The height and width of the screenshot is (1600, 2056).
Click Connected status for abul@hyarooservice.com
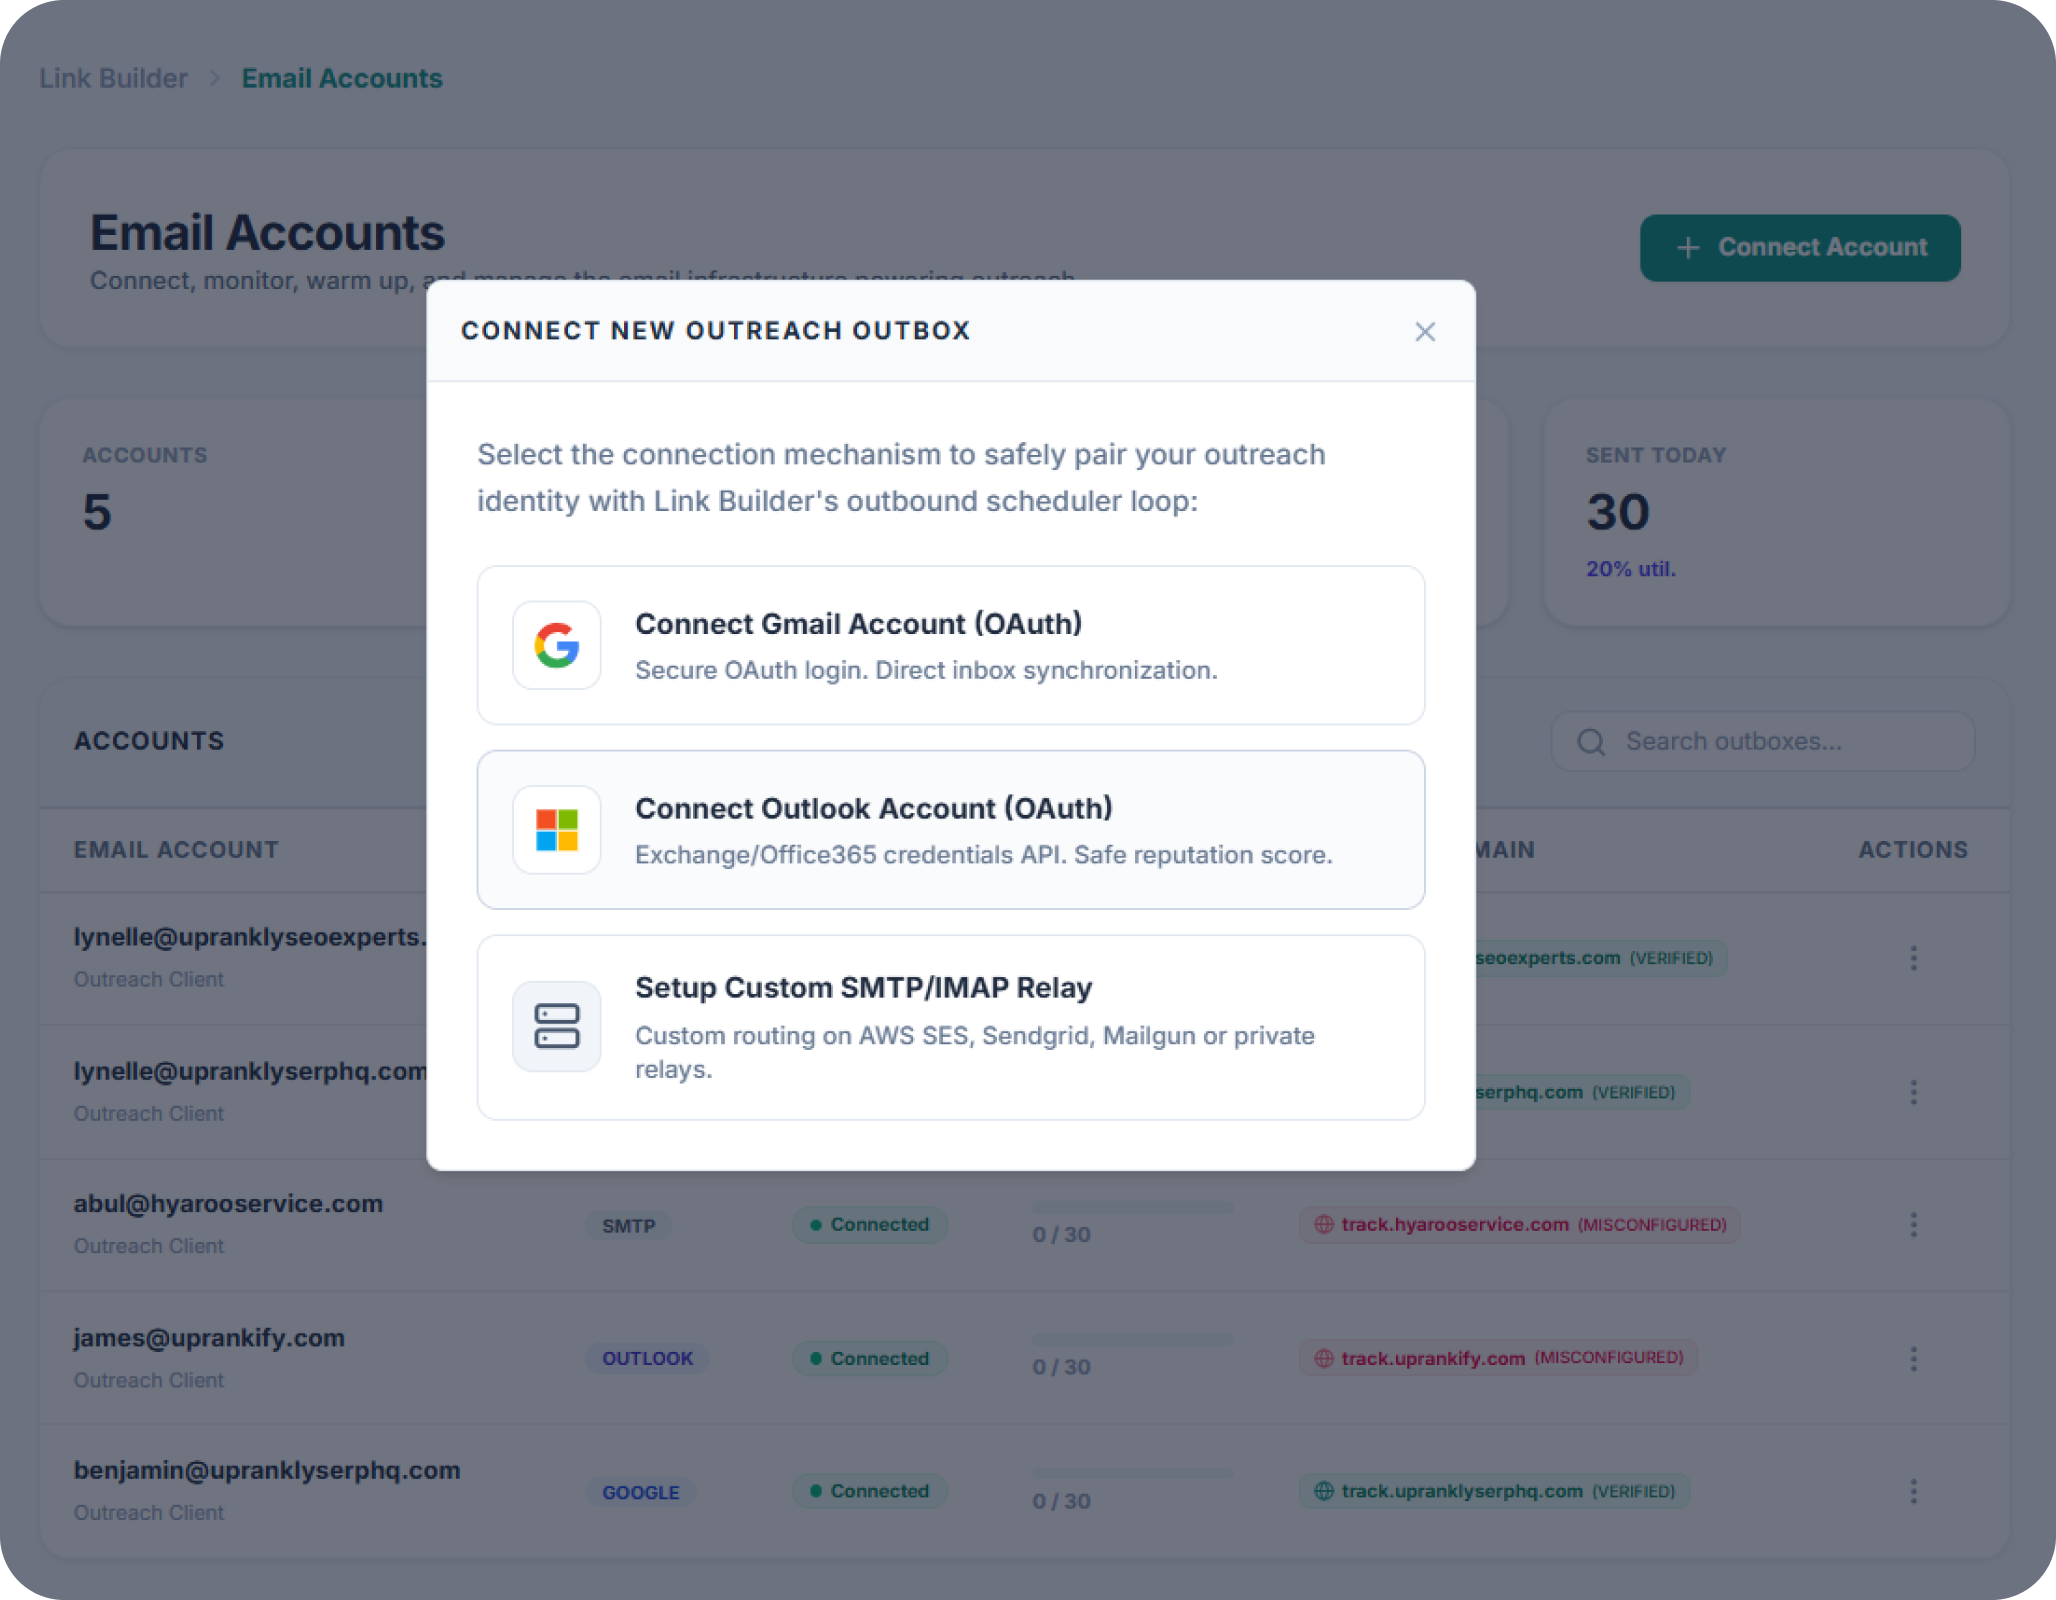[870, 1225]
